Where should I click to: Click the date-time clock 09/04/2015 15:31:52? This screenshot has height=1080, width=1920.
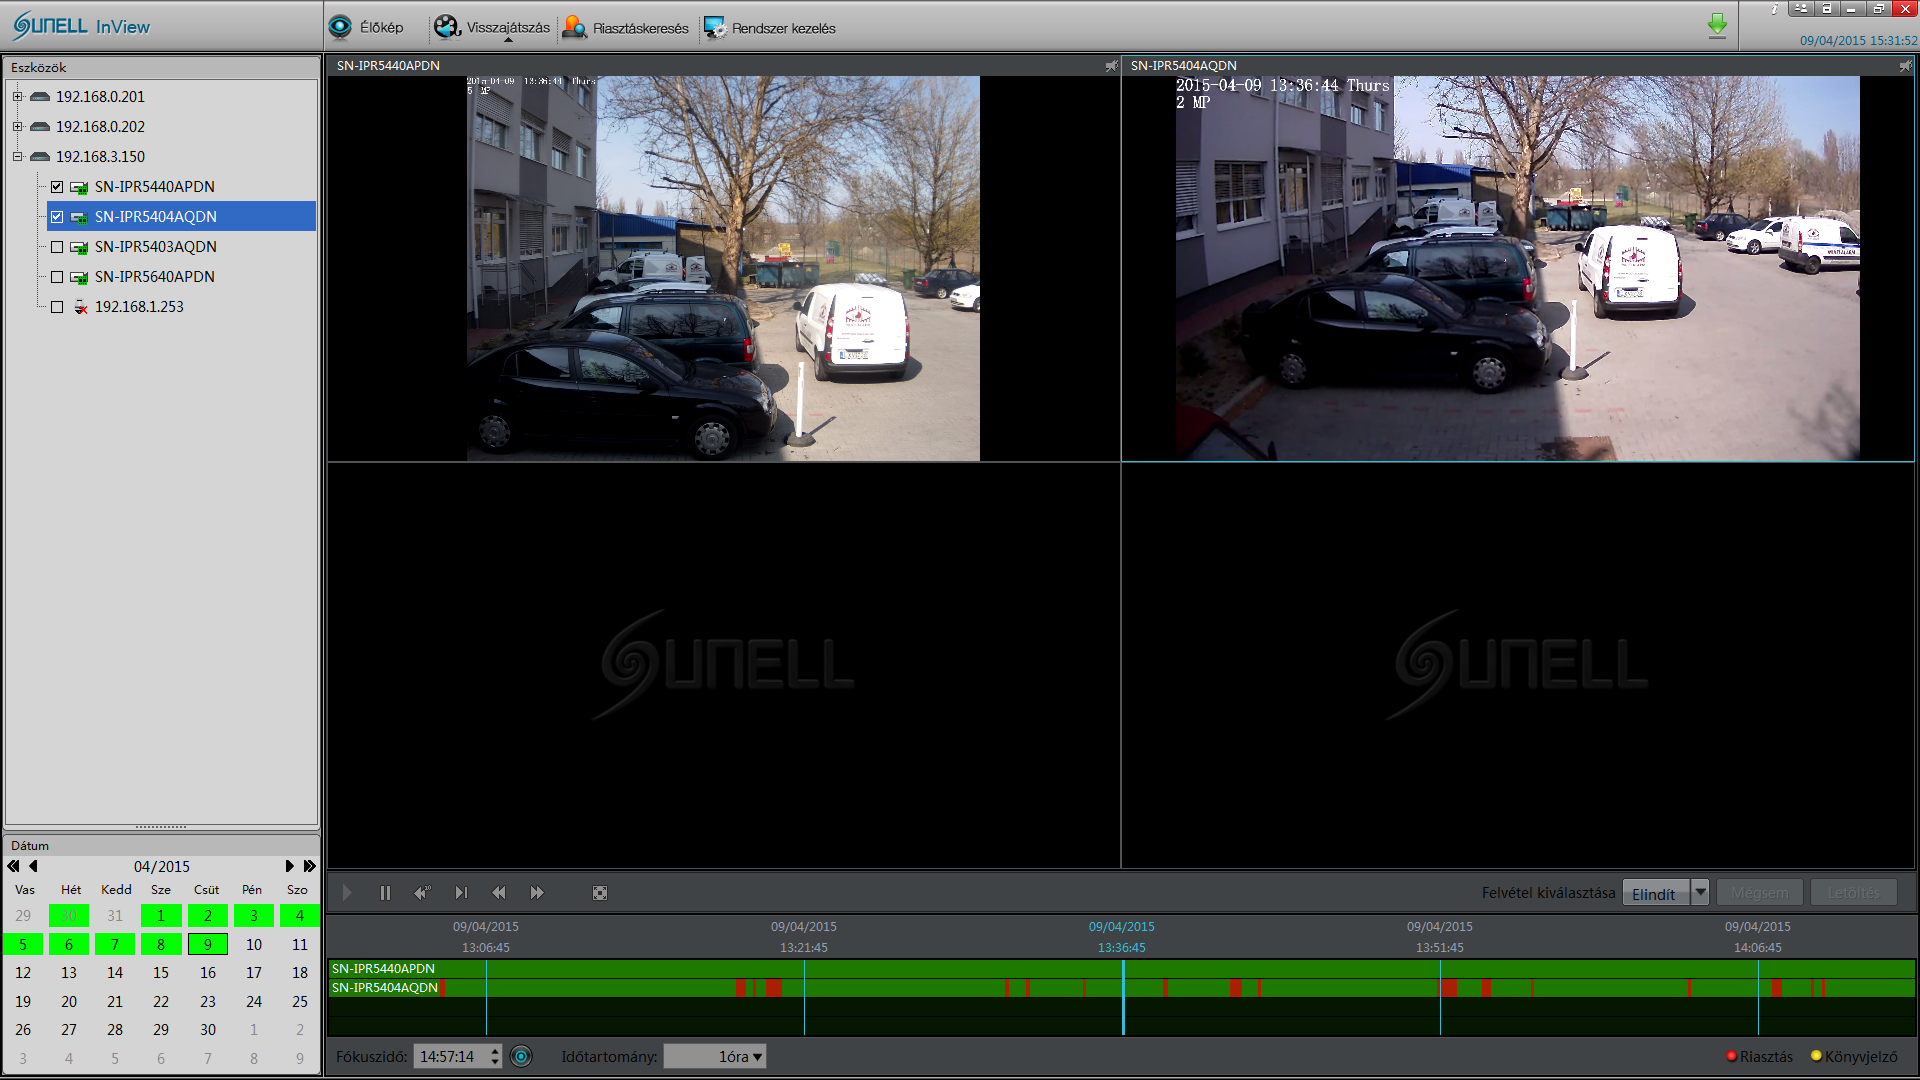1858,41
